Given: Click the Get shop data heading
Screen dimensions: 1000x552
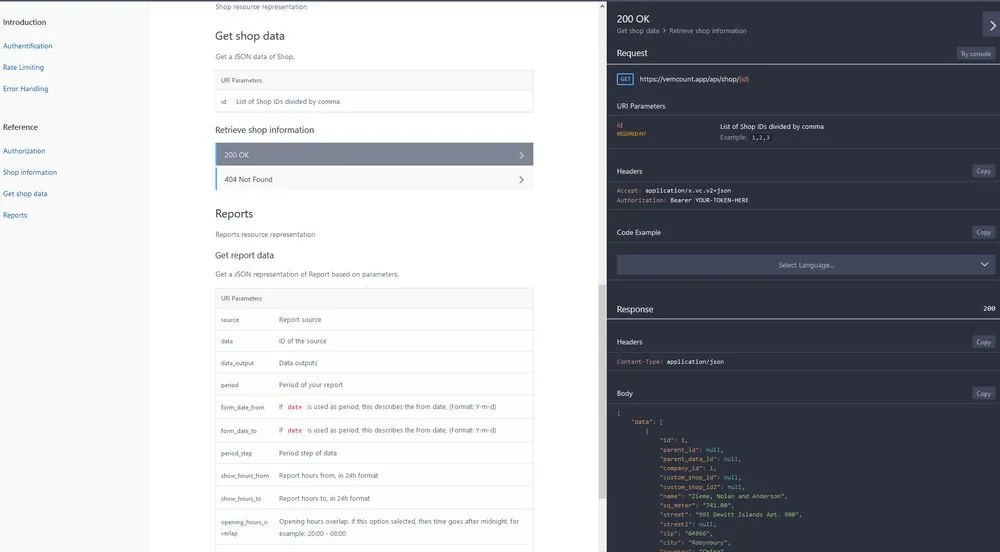Looking at the screenshot, I should tap(249, 36).
